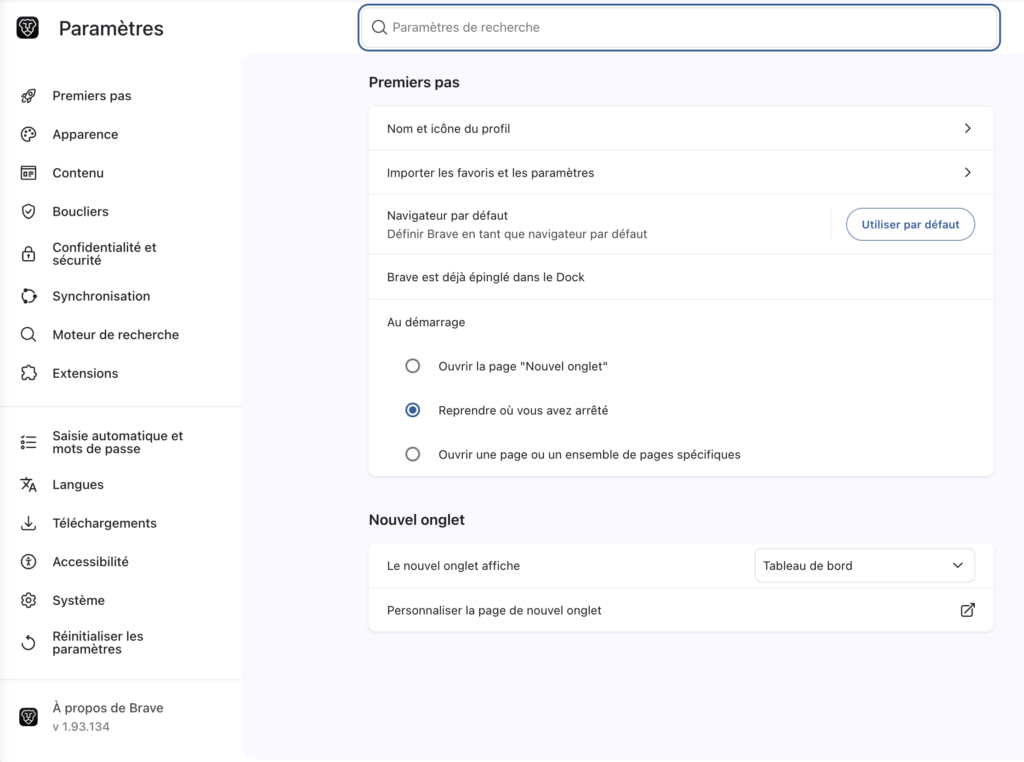
Task: Click Brave est déjà épinglé dans le Dock
Action: coord(485,277)
